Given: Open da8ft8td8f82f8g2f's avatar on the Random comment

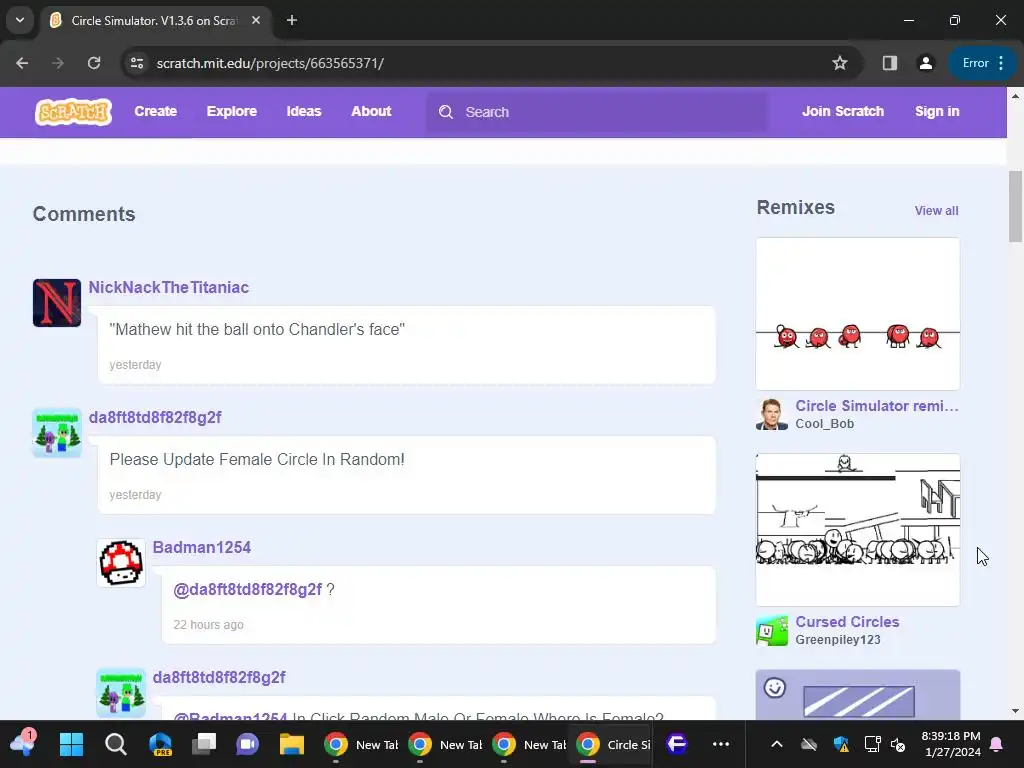Looking at the screenshot, I should (57, 433).
